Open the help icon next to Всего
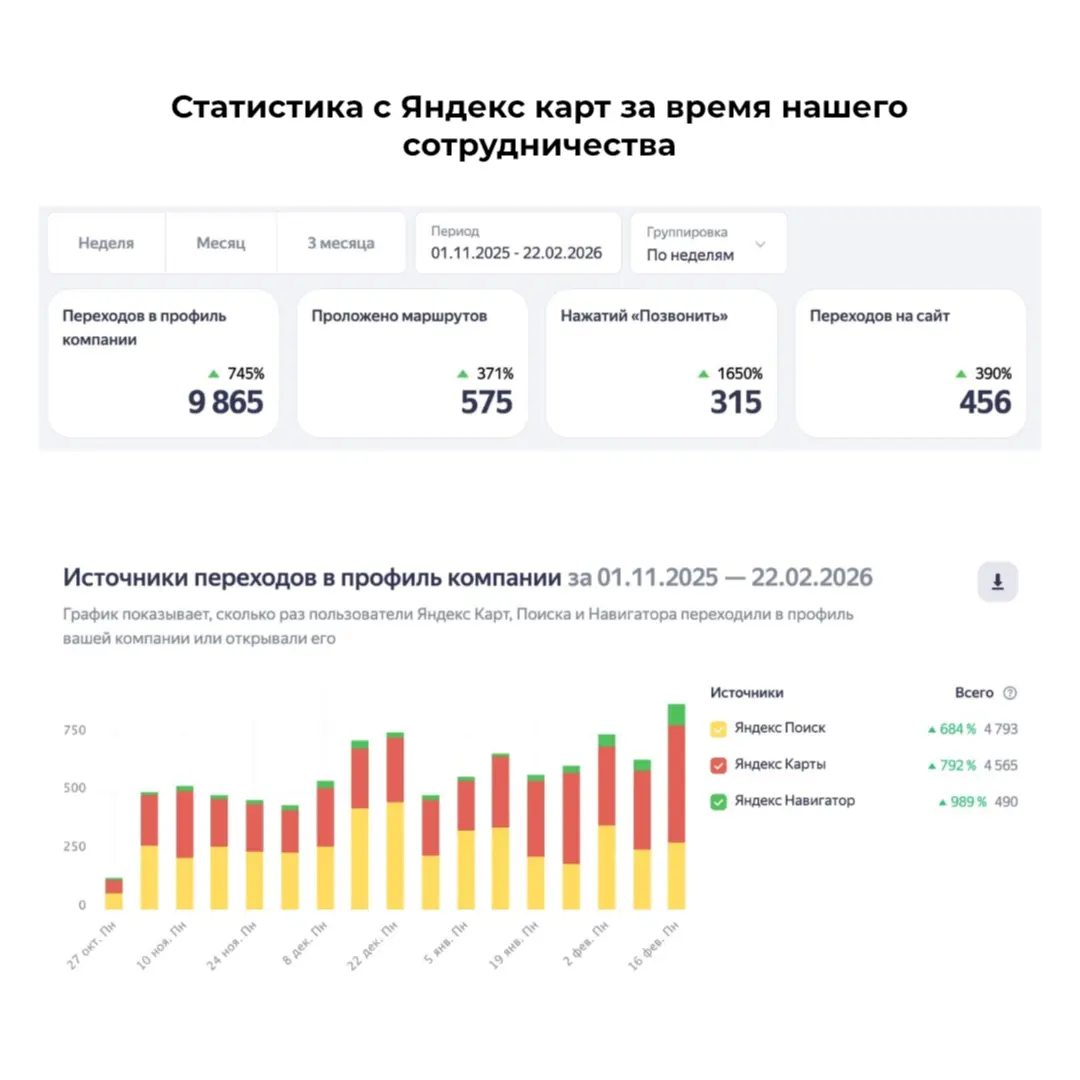 pos(1010,693)
